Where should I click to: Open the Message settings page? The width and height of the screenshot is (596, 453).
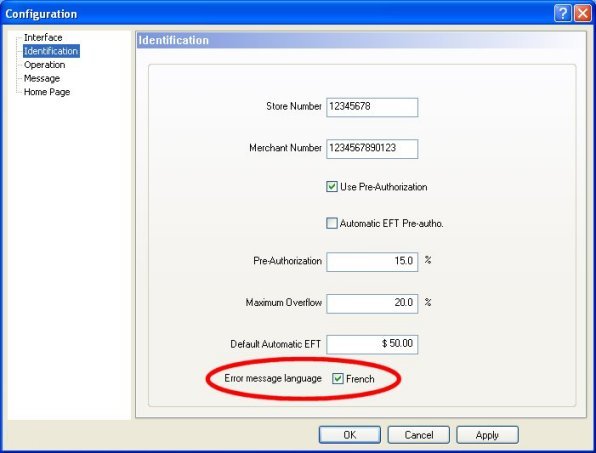coord(42,78)
